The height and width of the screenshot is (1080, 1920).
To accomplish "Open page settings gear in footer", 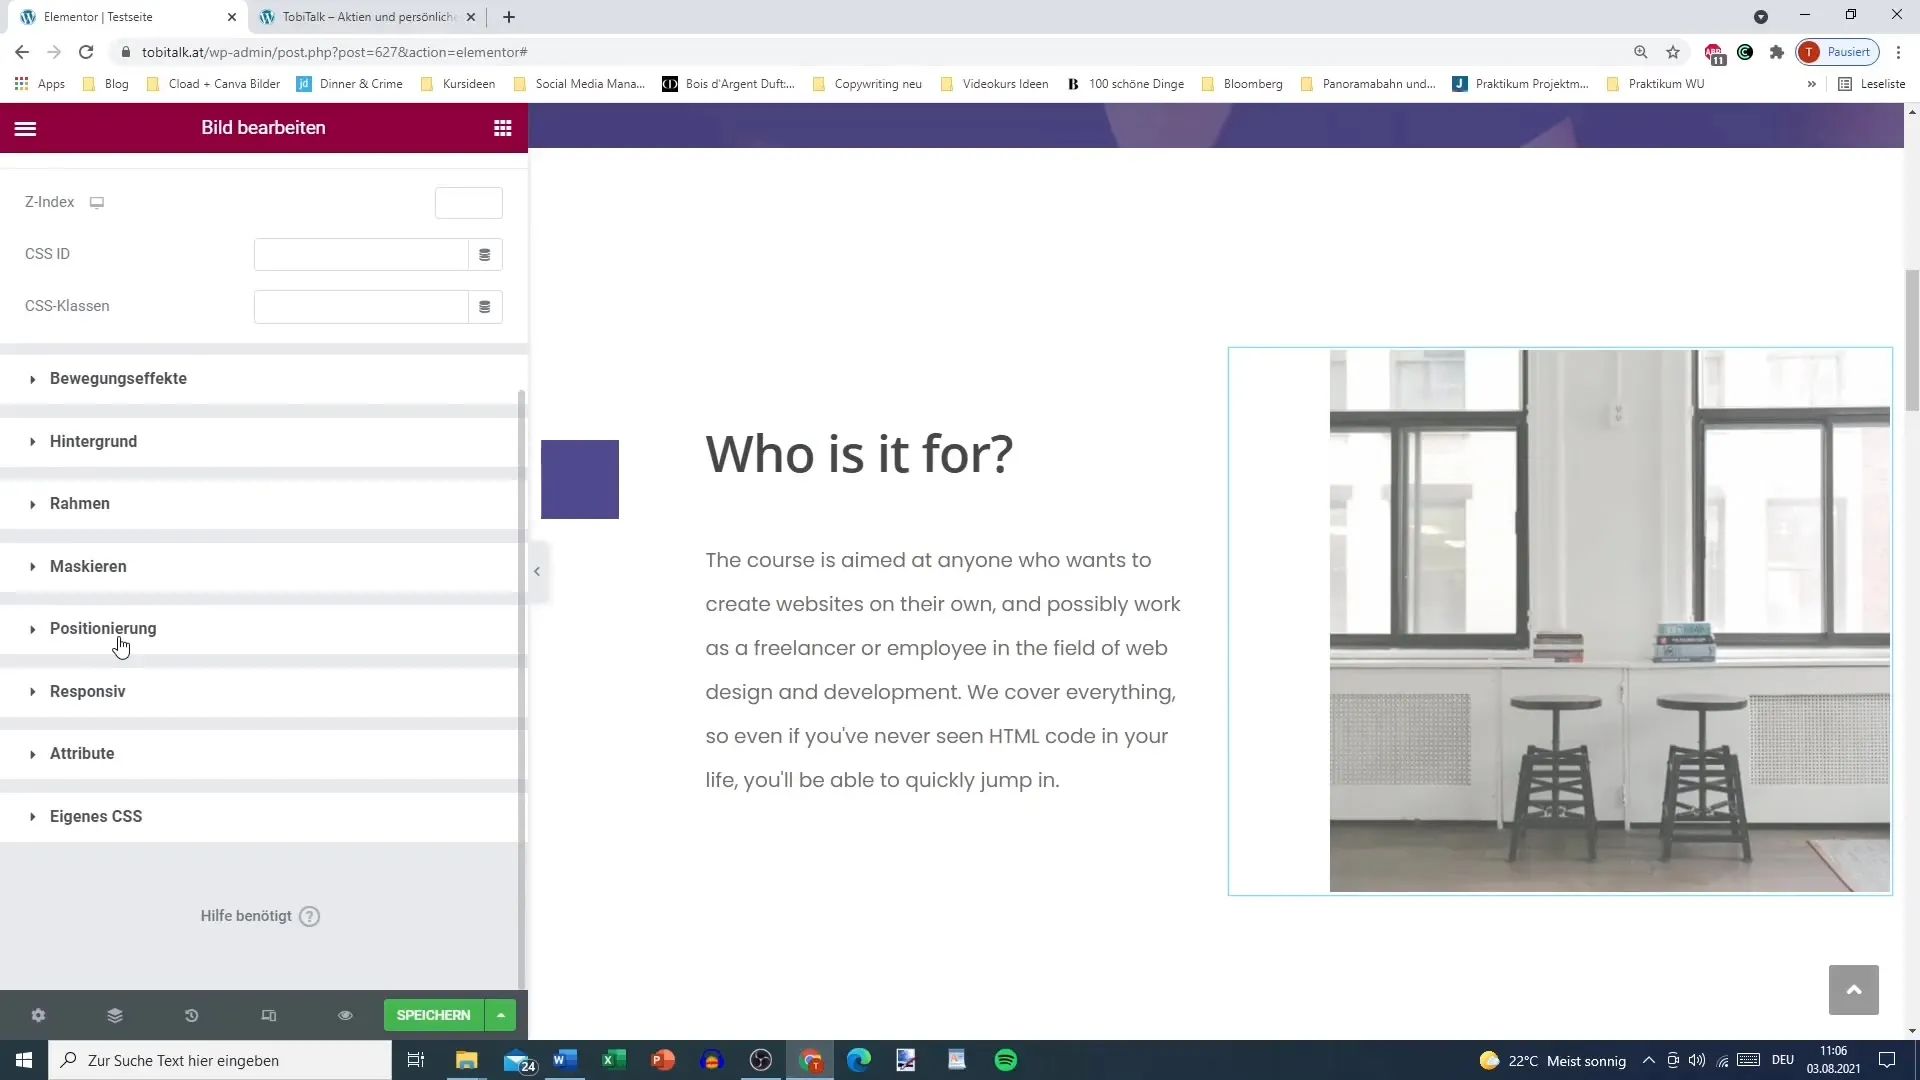I will point(38,1015).
